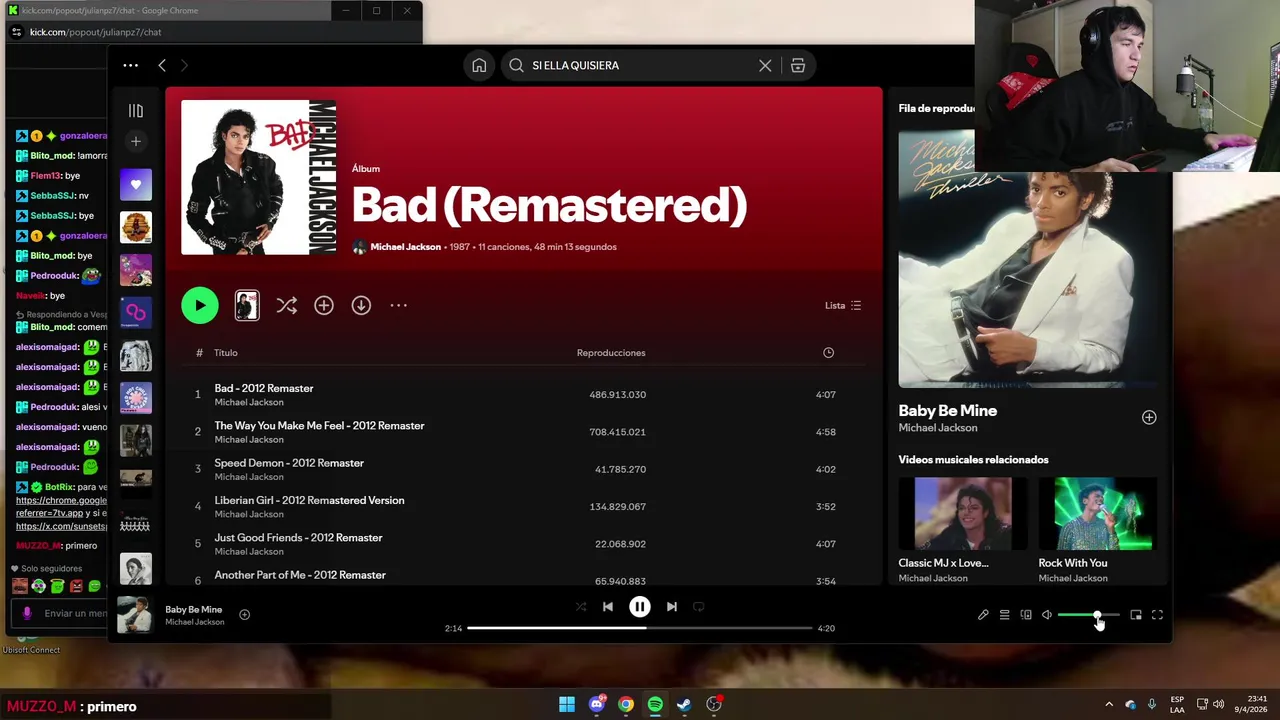
Task: Open Your Library icon in sidebar
Action: pyautogui.click(x=136, y=111)
